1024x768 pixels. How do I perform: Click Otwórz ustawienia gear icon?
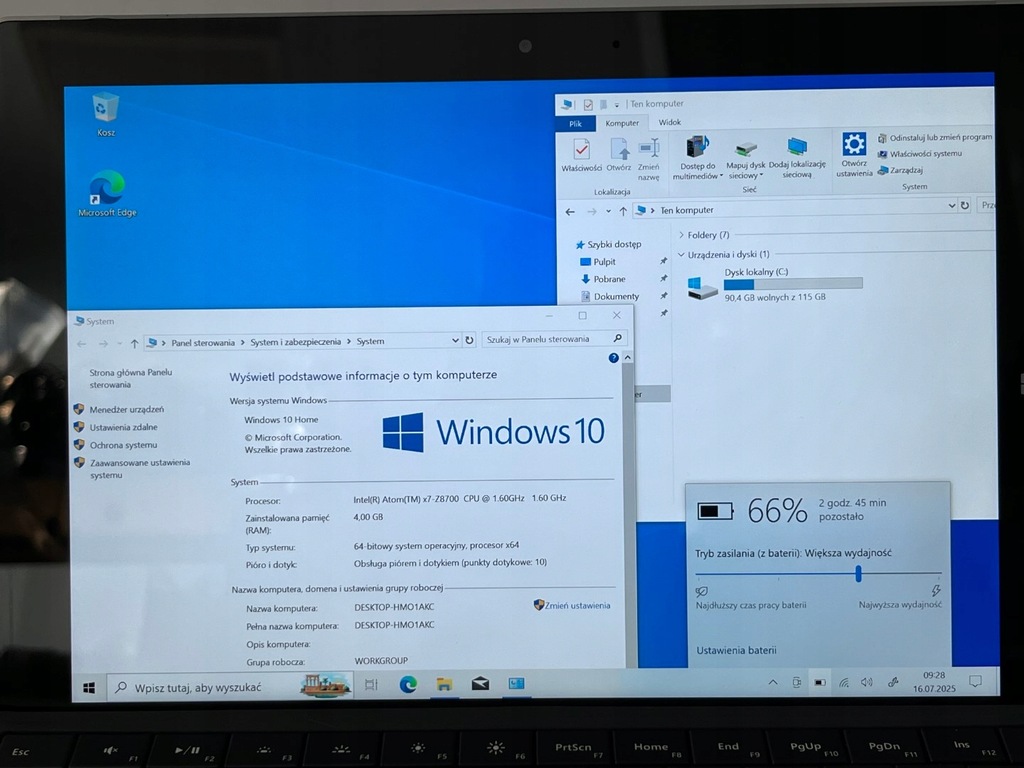pos(854,155)
